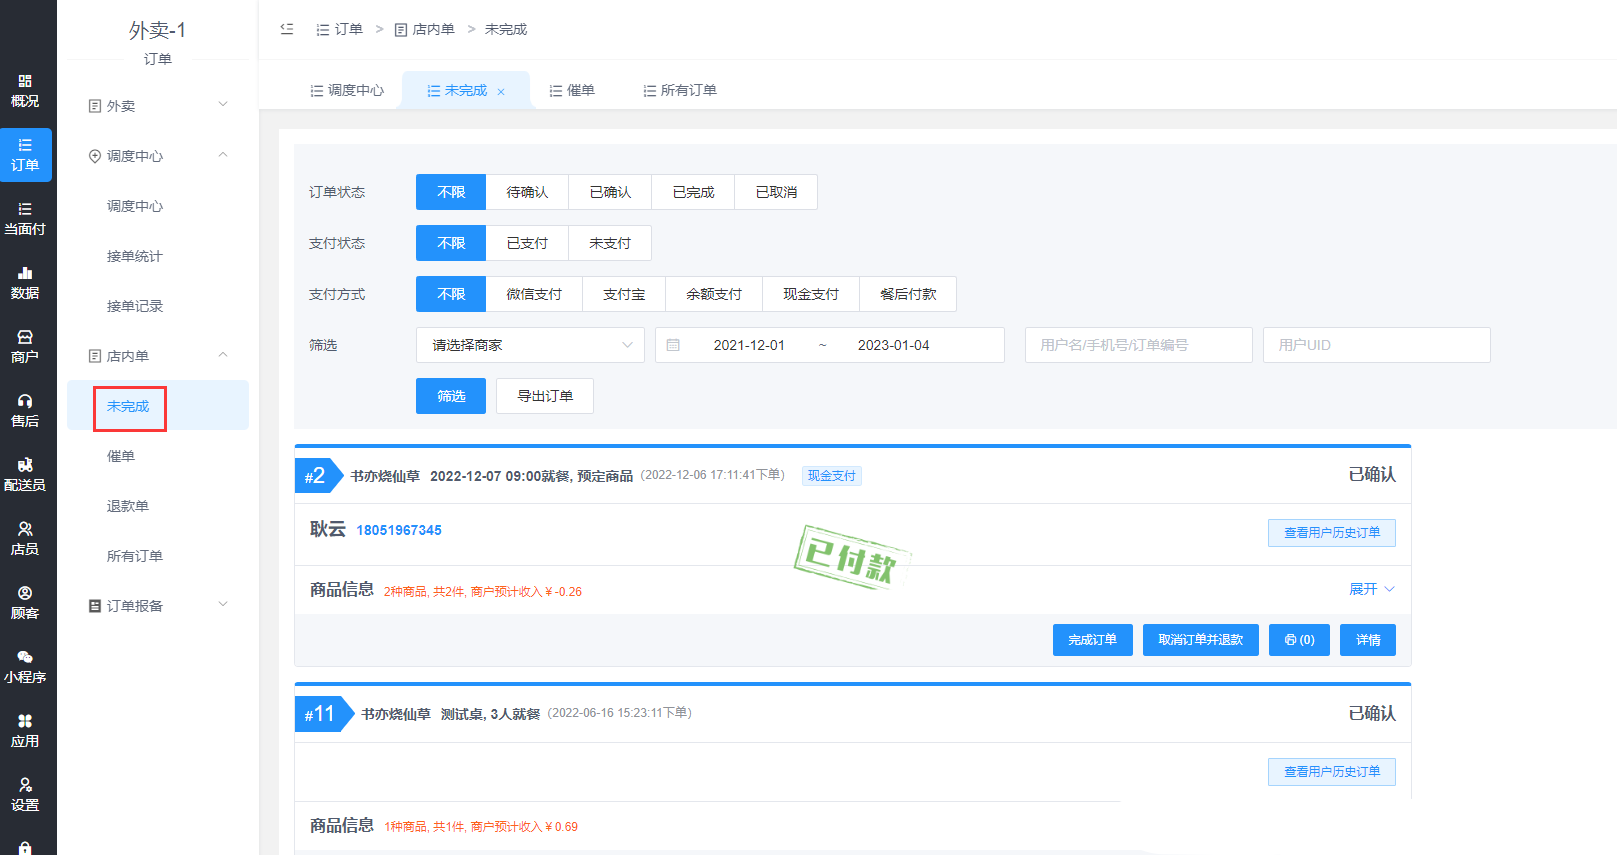Filter payment method by 餐后付款

(908, 294)
